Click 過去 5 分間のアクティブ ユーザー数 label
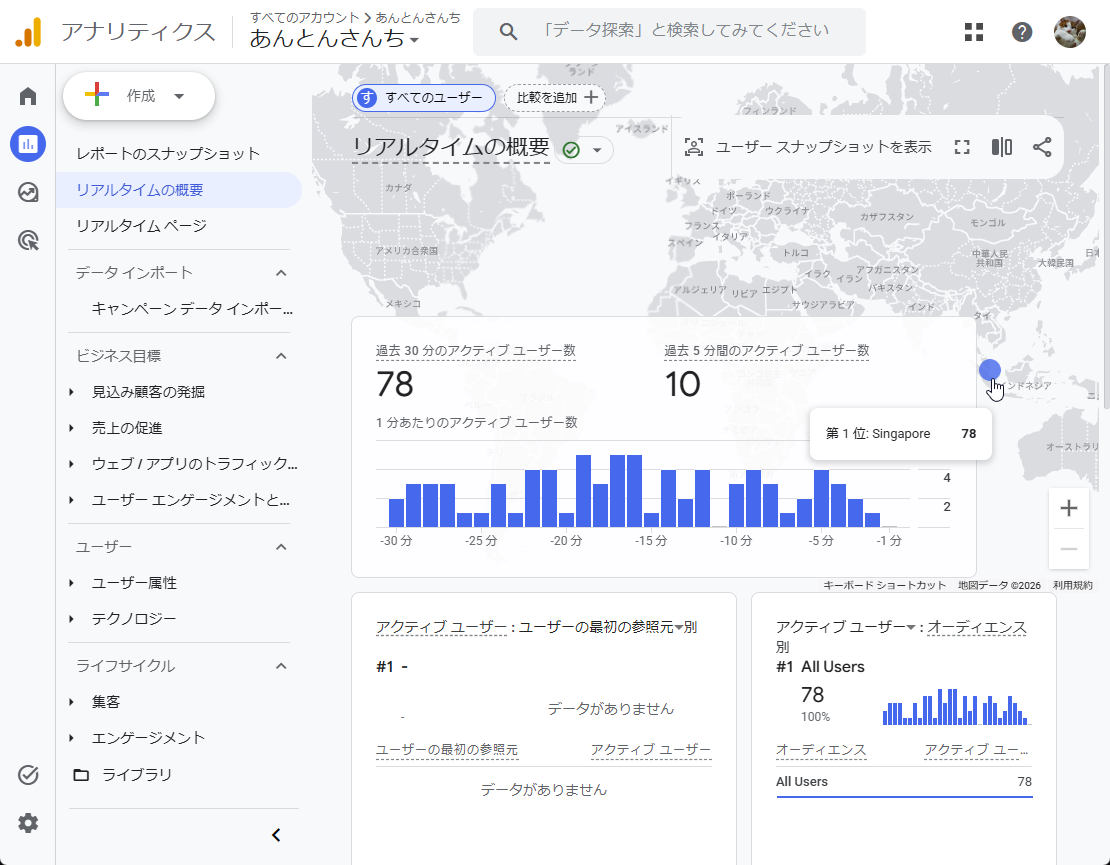 [766, 351]
